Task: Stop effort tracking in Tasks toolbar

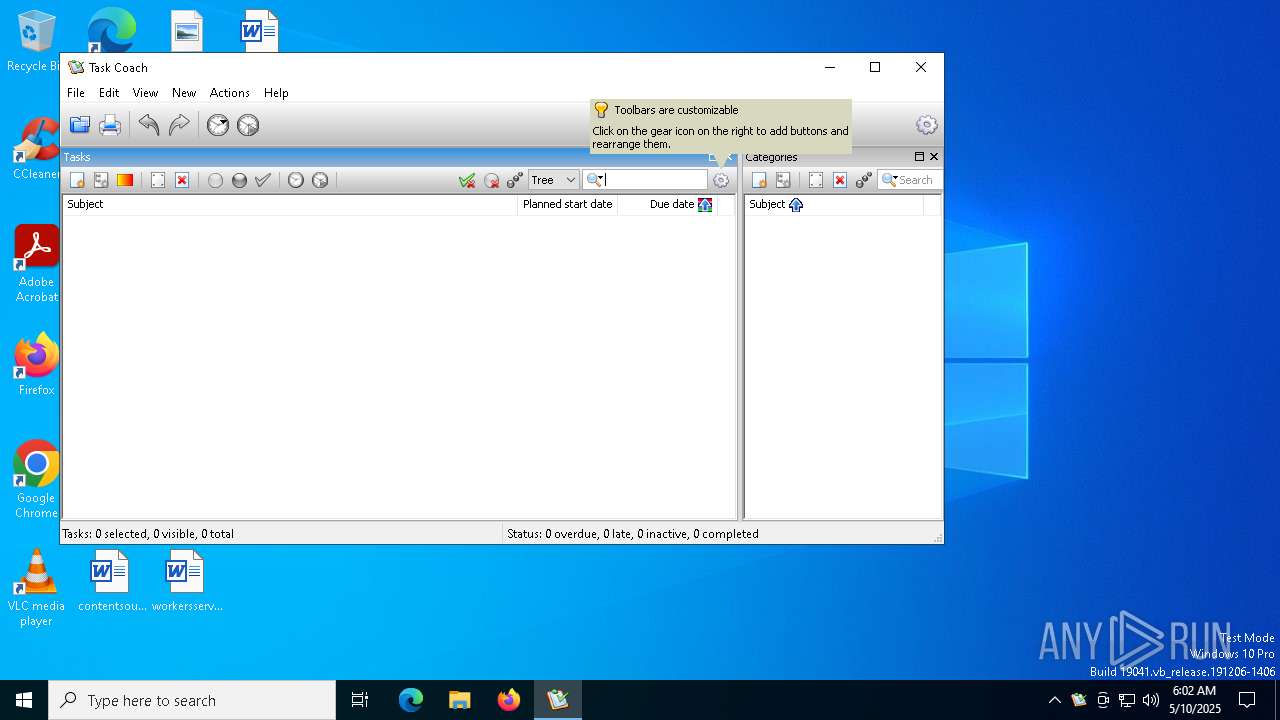Action: pos(320,180)
